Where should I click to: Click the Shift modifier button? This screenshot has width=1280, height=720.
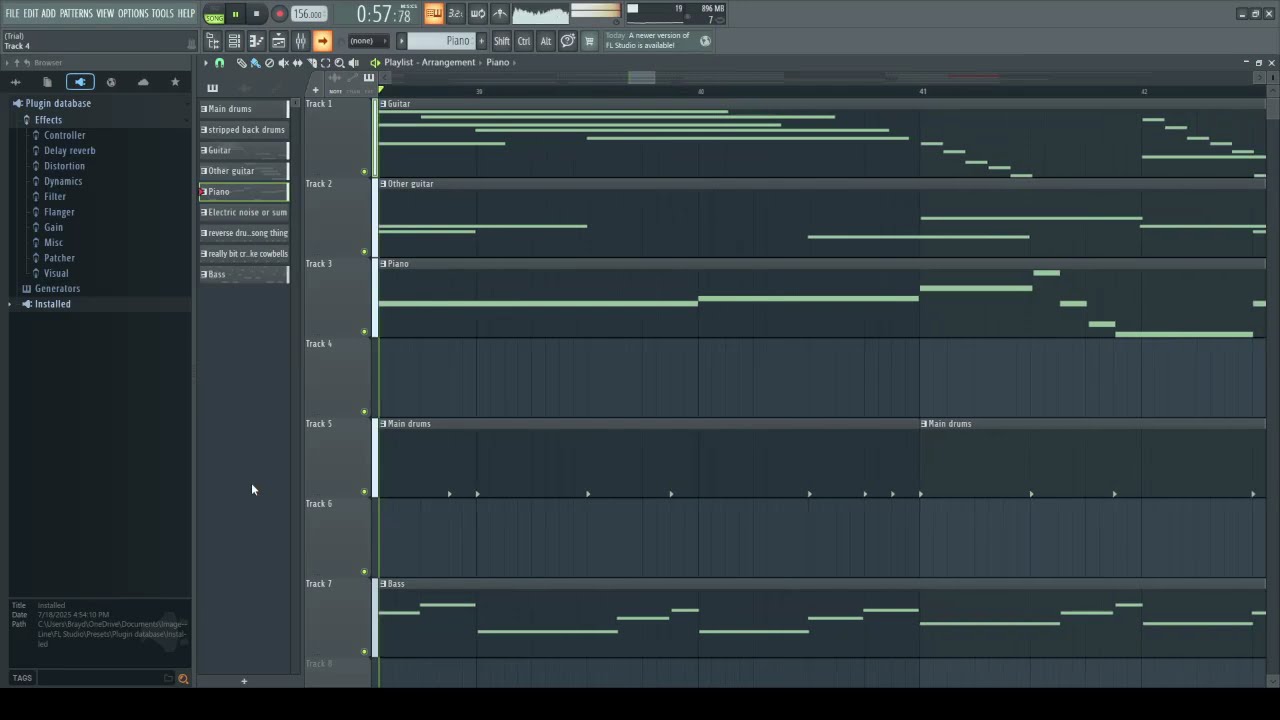(x=502, y=40)
